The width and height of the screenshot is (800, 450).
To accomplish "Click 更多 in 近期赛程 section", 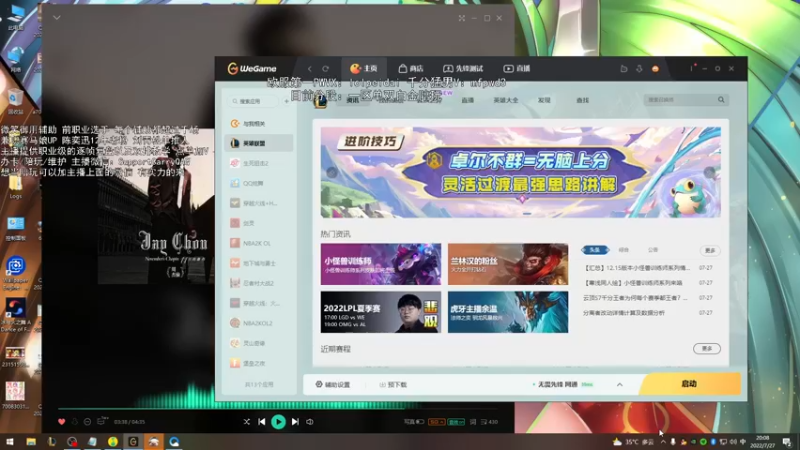I will (707, 348).
